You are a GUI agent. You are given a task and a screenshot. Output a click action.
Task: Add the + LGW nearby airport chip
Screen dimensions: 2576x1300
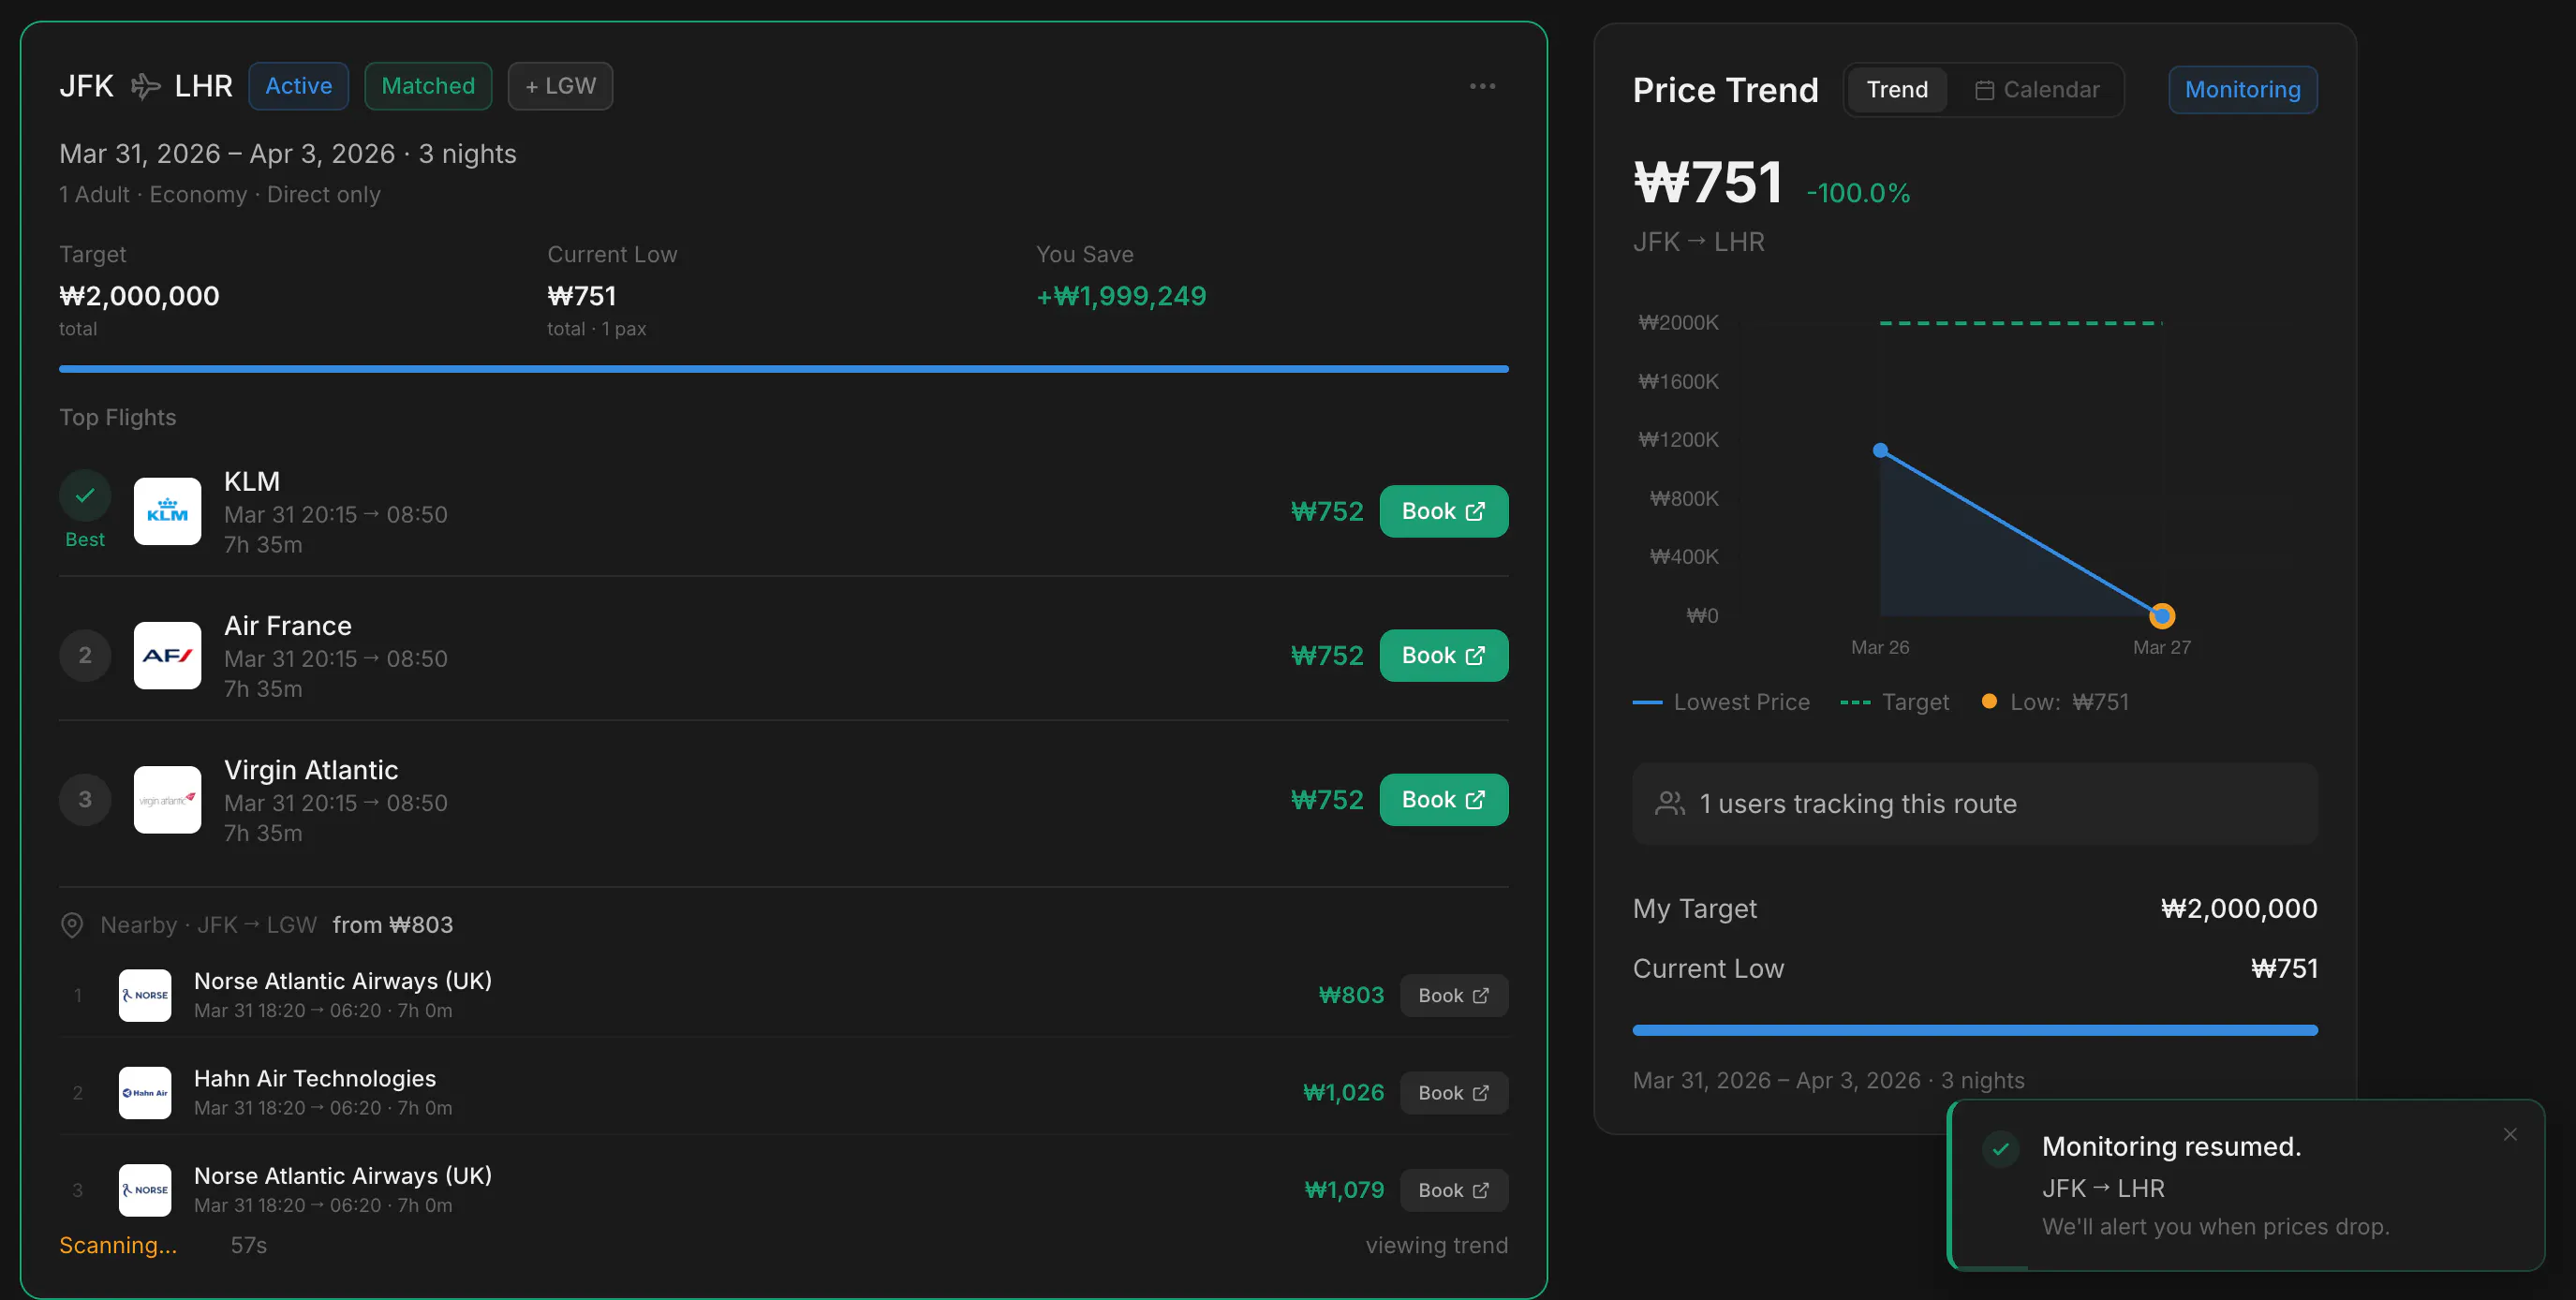point(560,86)
